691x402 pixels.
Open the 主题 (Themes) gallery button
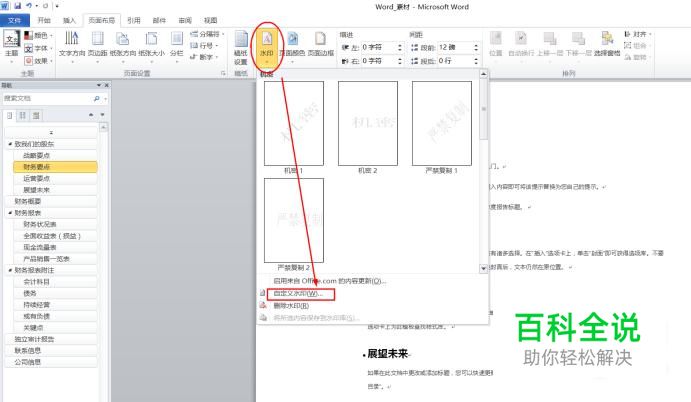[x=11, y=45]
